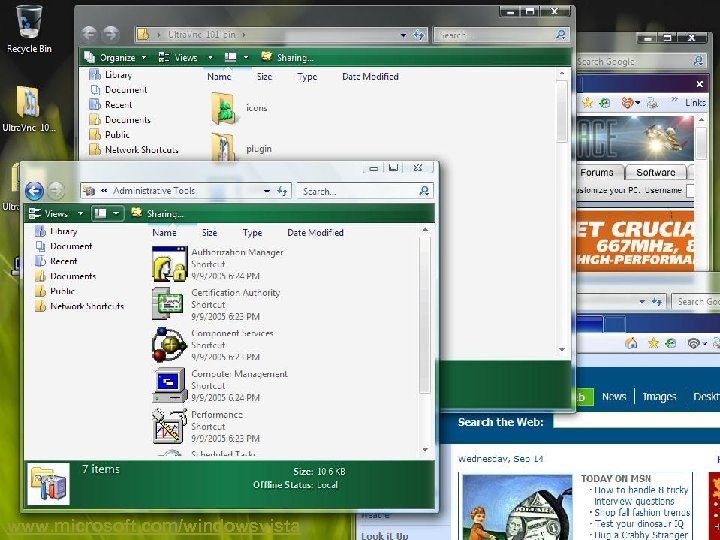Click Search the Web input field
720x540 pixels.
click(636, 422)
